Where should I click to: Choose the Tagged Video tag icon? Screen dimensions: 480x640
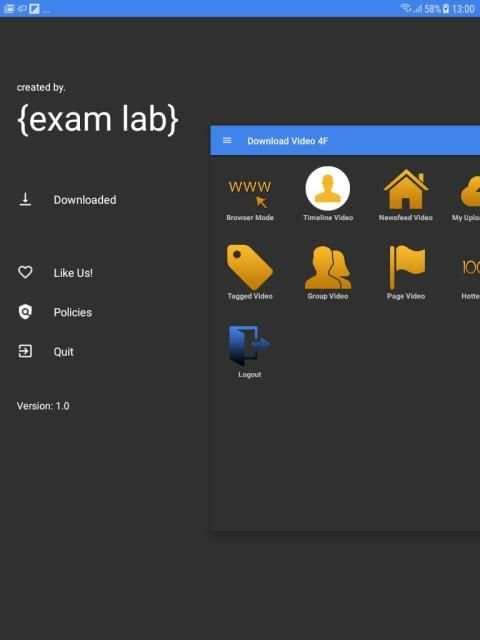pos(249,267)
